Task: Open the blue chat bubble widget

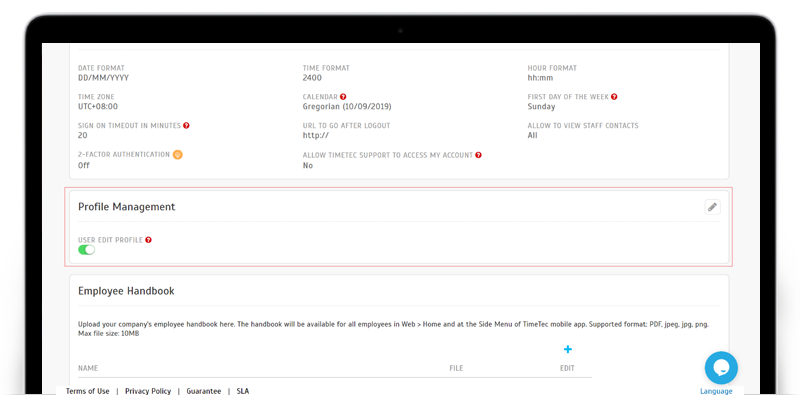Action: point(721,367)
